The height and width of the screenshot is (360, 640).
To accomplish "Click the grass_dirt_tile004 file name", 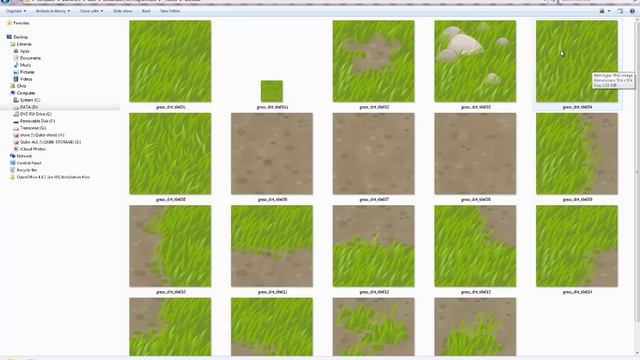I will [x=577, y=107].
